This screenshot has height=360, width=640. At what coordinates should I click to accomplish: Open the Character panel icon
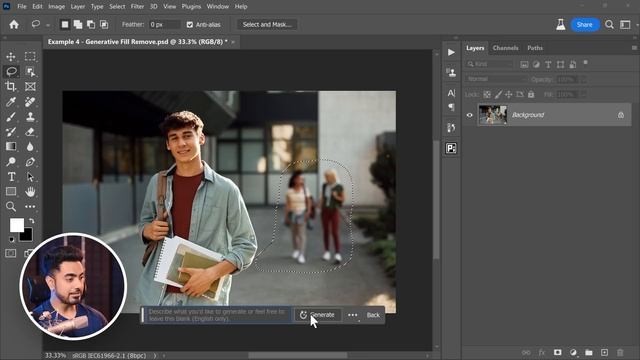click(451, 93)
